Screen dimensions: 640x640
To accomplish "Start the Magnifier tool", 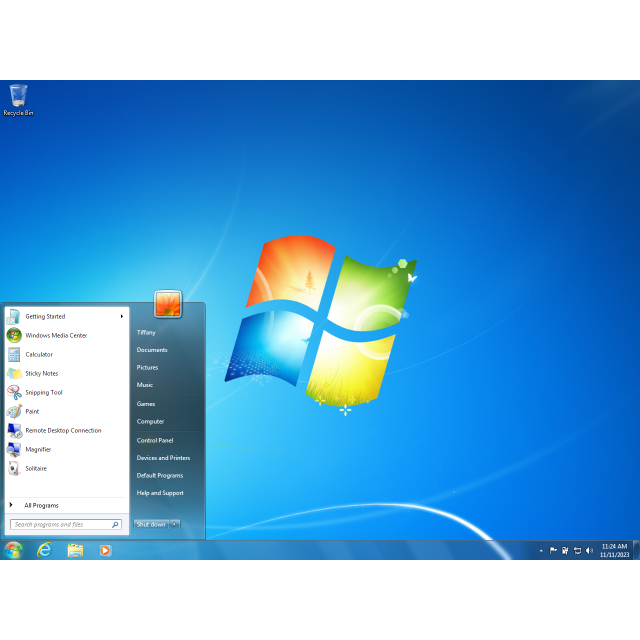I will click(x=38, y=449).
